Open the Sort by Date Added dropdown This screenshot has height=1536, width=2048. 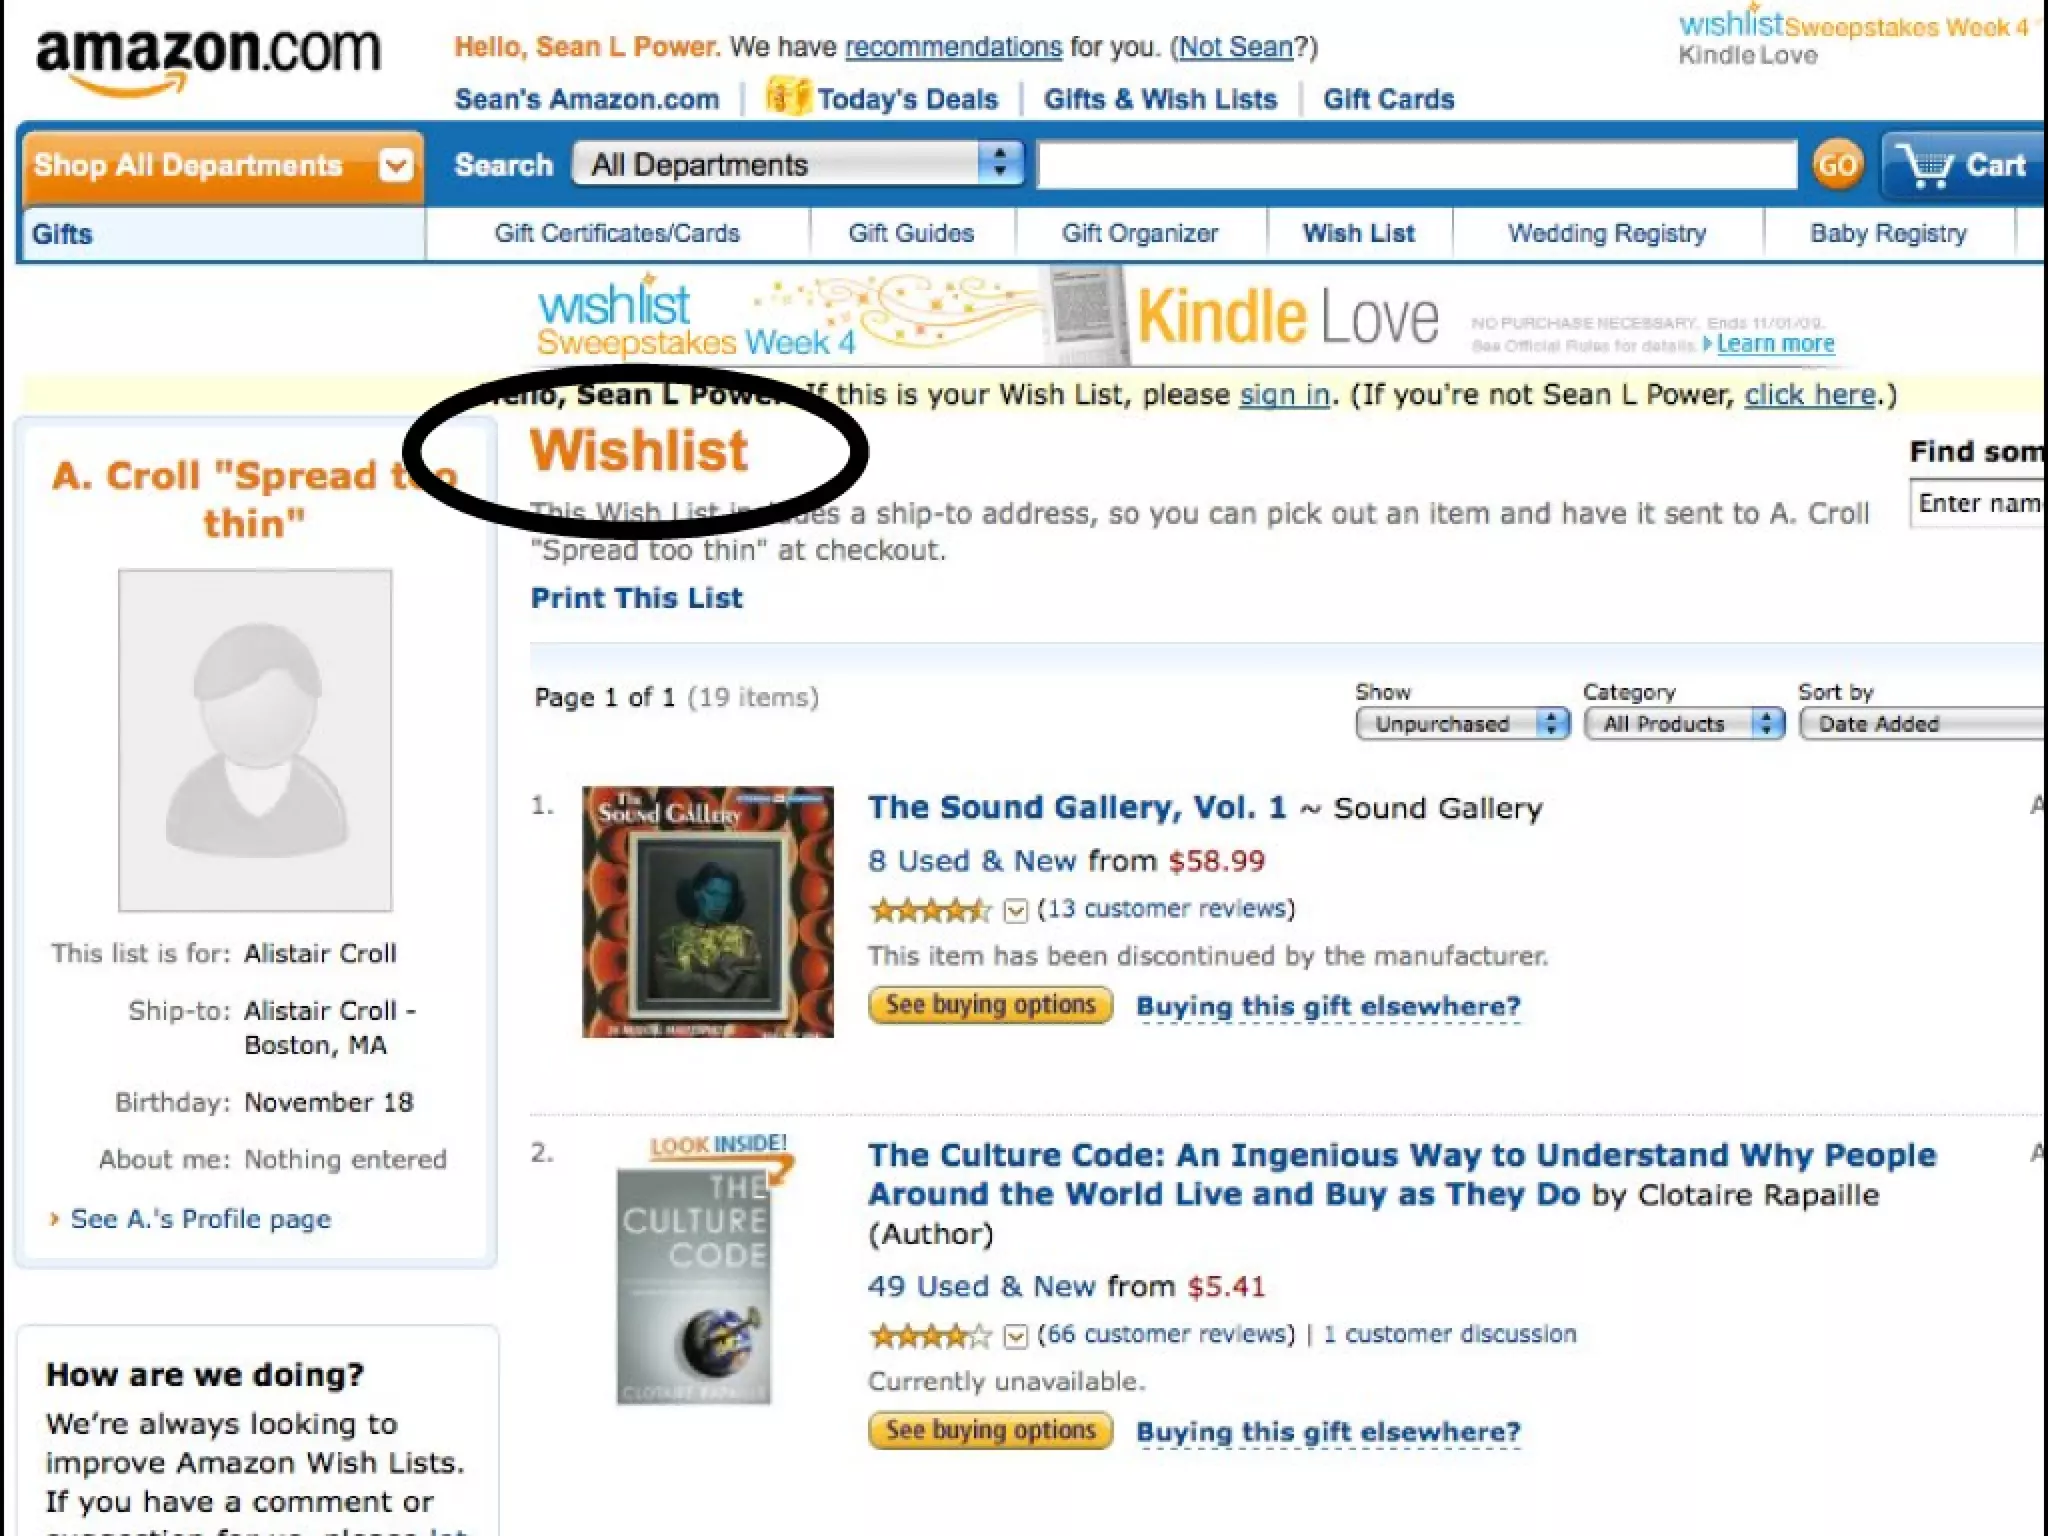[x=1922, y=724]
